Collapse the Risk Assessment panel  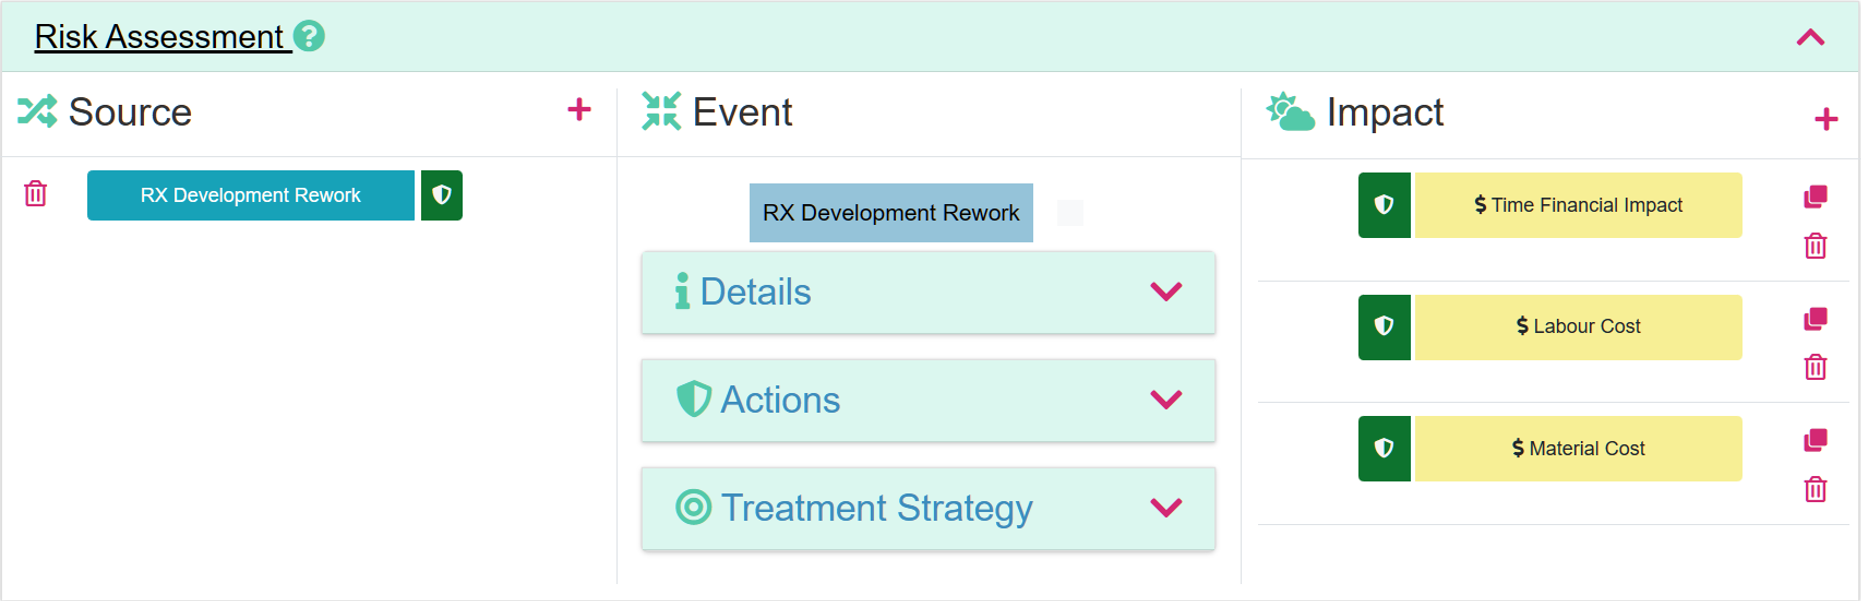tap(1810, 38)
